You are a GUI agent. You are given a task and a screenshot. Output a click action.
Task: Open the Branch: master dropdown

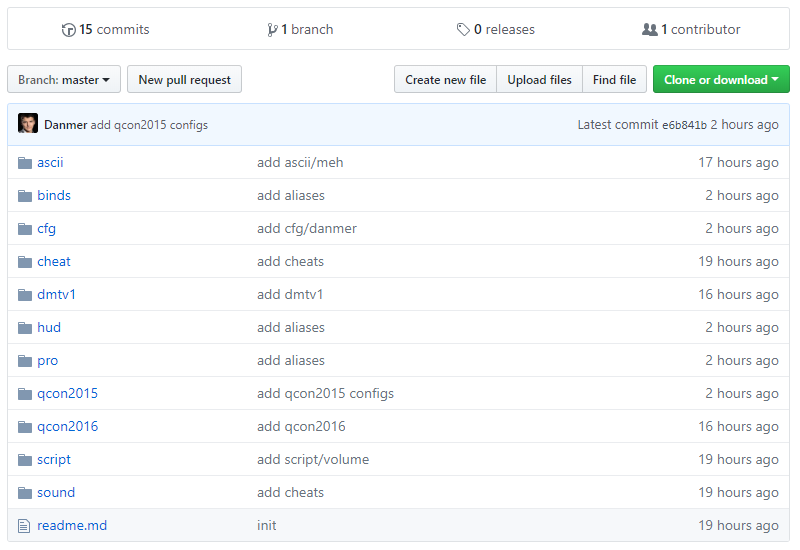(64, 80)
